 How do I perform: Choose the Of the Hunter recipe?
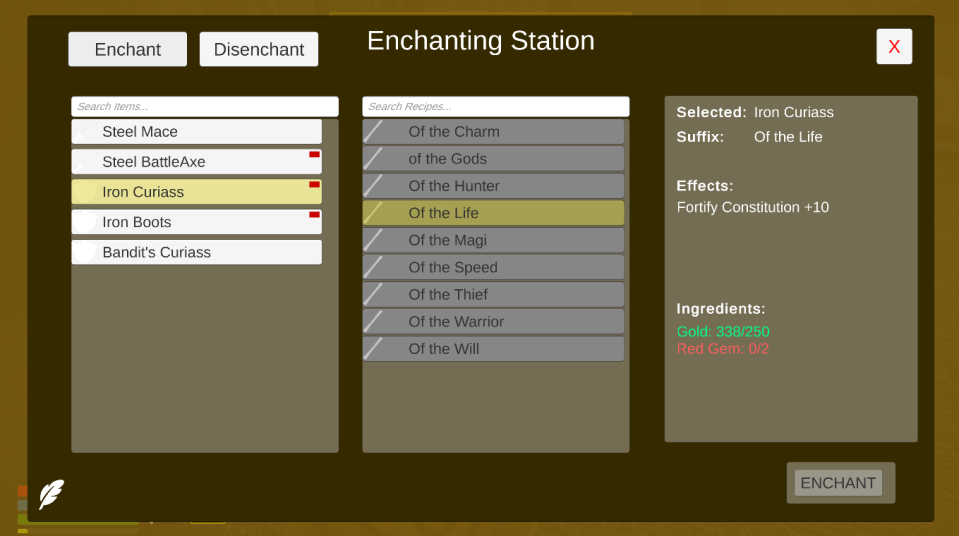pyautogui.click(x=493, y=185)
